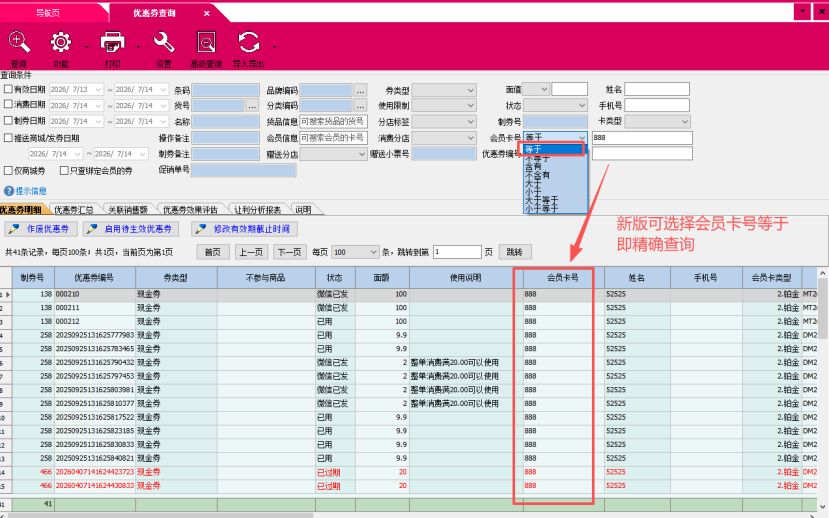Click the 打印 printer icon
The width and height of the screenshot is (829, 518).
tap(112, 42)
